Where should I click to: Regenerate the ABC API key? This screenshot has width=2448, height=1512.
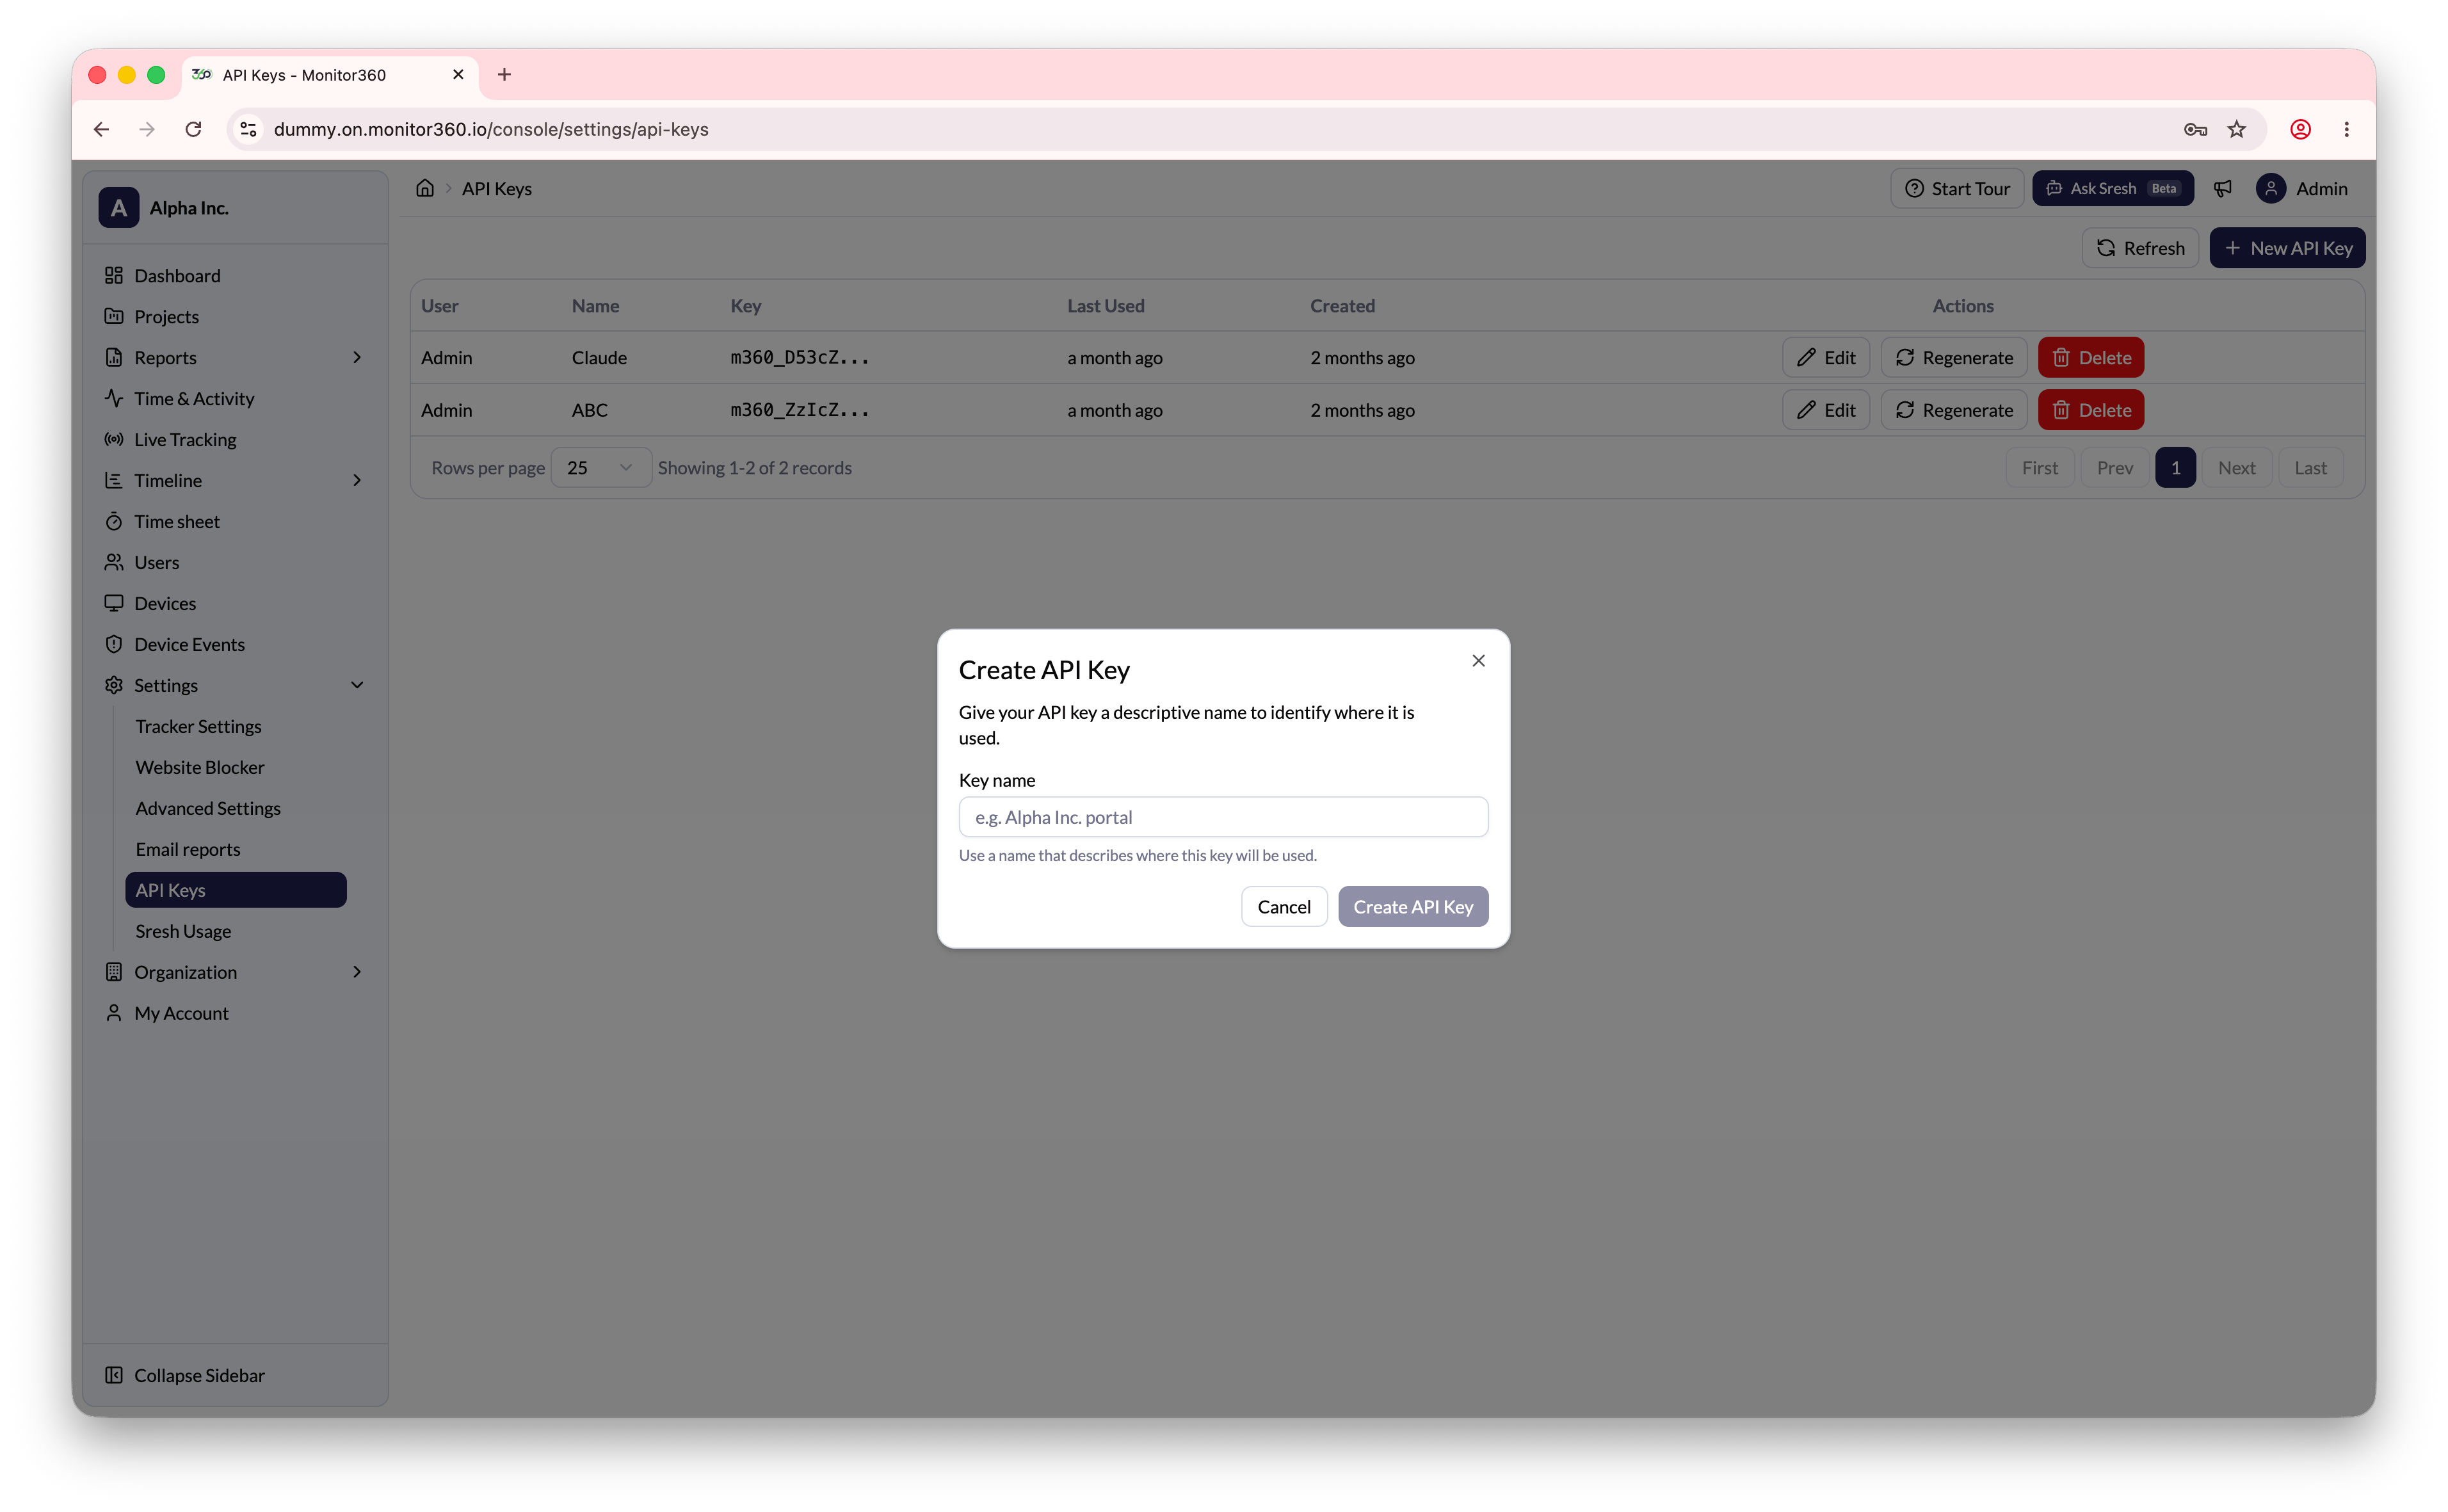[x=1954, y=410]
